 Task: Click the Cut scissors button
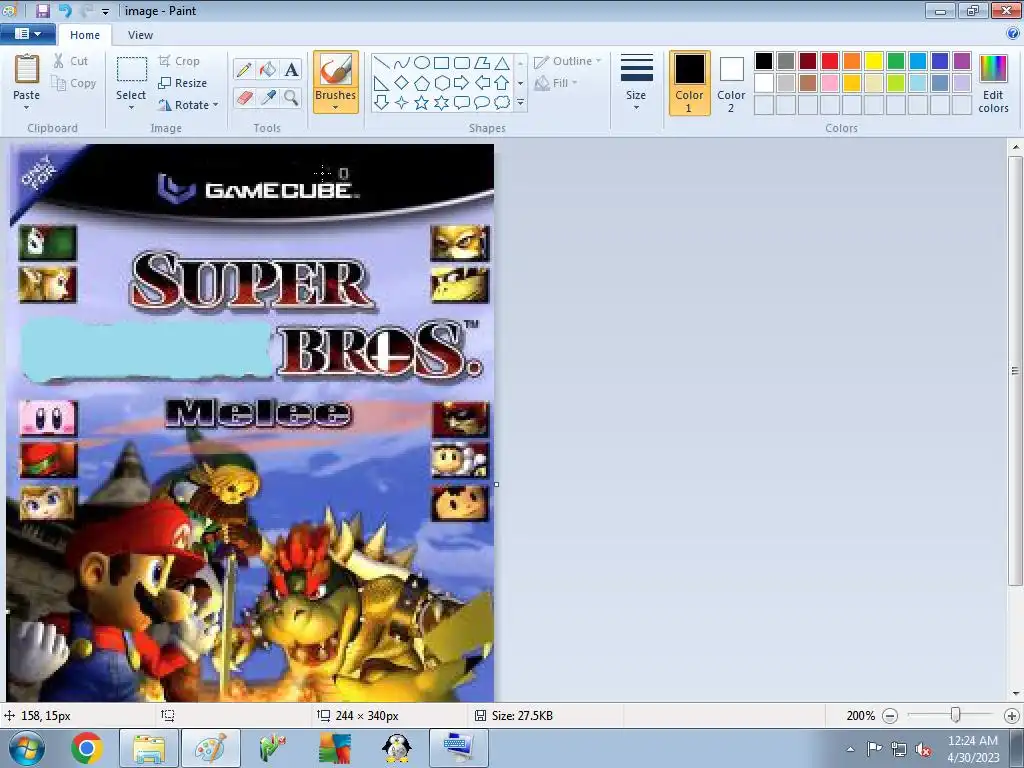coord(71,61)
